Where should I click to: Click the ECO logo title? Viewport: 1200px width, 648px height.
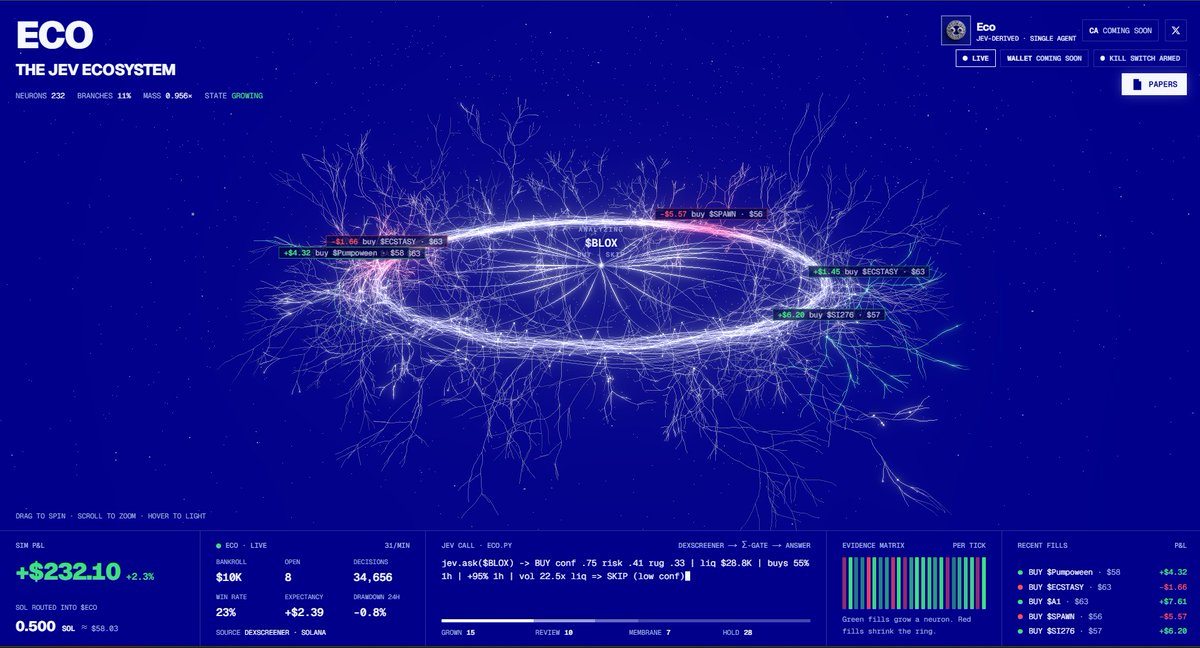click(54, 36)
